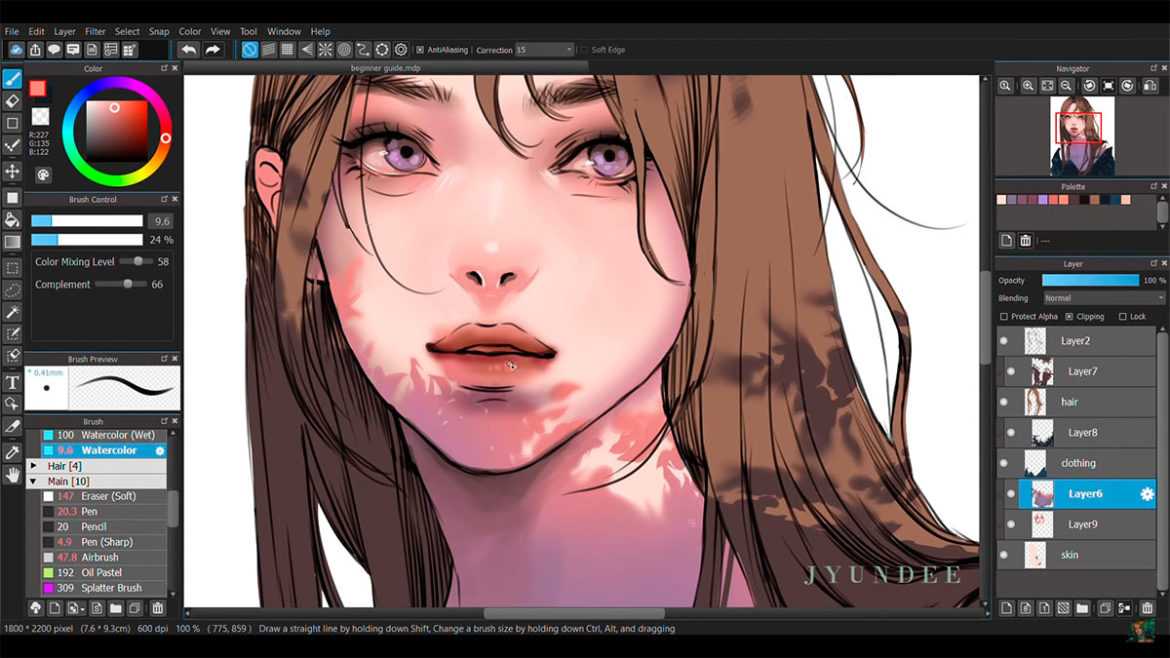This screenshot has width=1170, height=658.
Task: Select the Bucket fill tool
Action: click(x=12, y=219)
